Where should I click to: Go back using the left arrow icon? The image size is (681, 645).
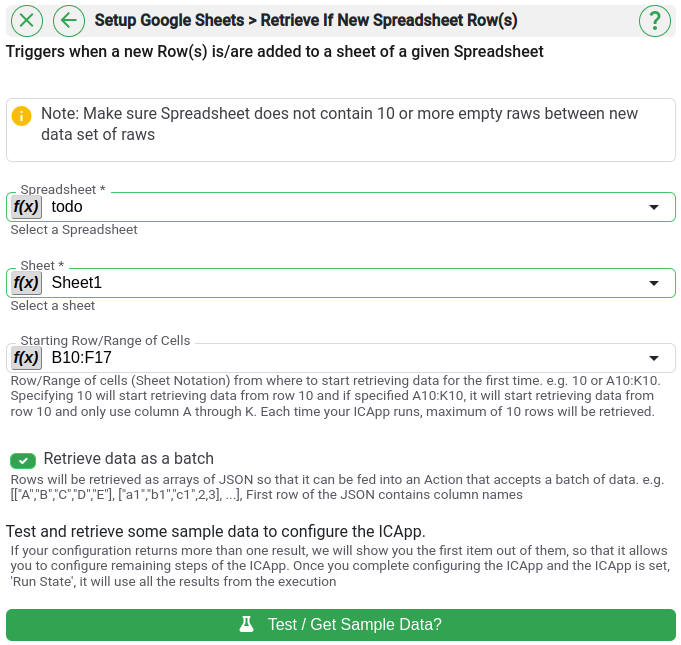tap(69, 20)
